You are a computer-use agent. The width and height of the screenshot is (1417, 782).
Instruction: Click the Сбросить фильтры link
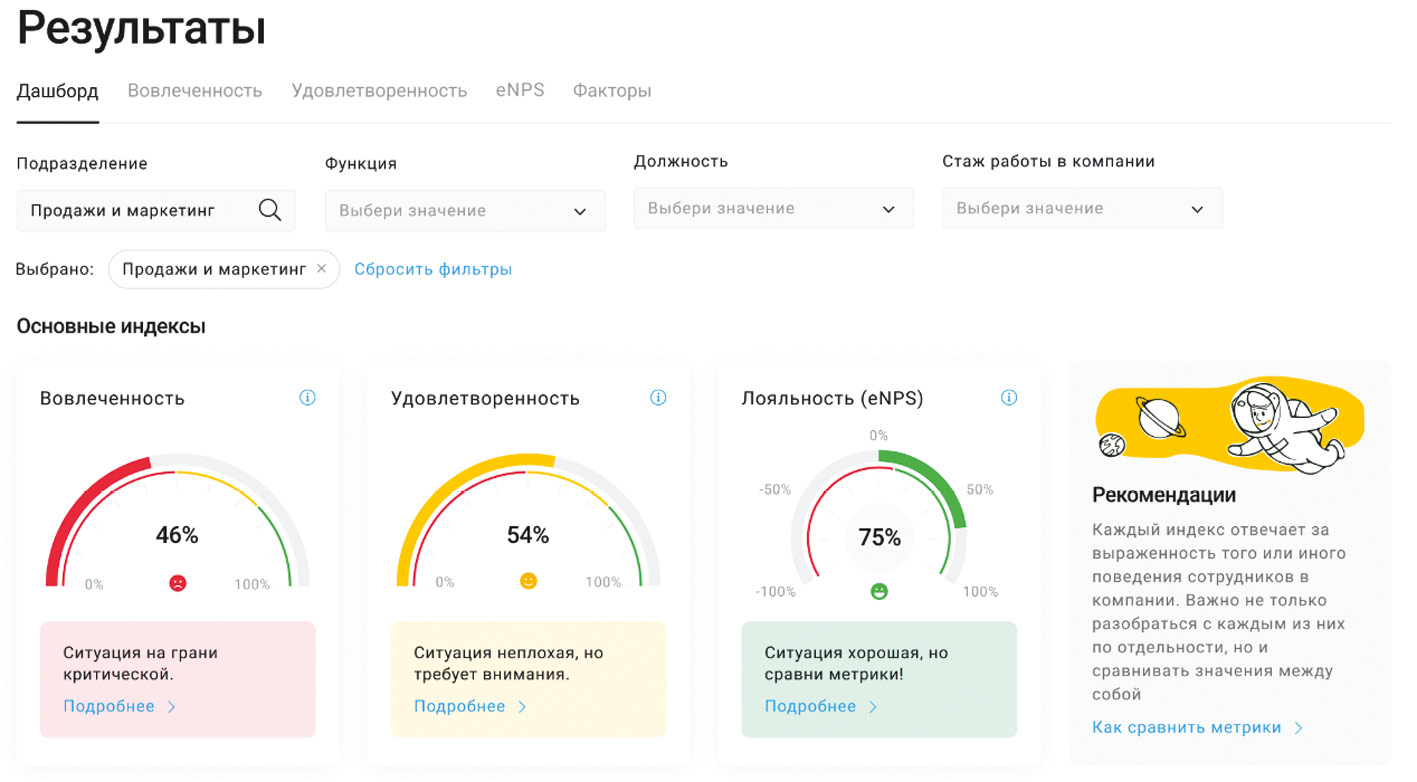(433, 269)
